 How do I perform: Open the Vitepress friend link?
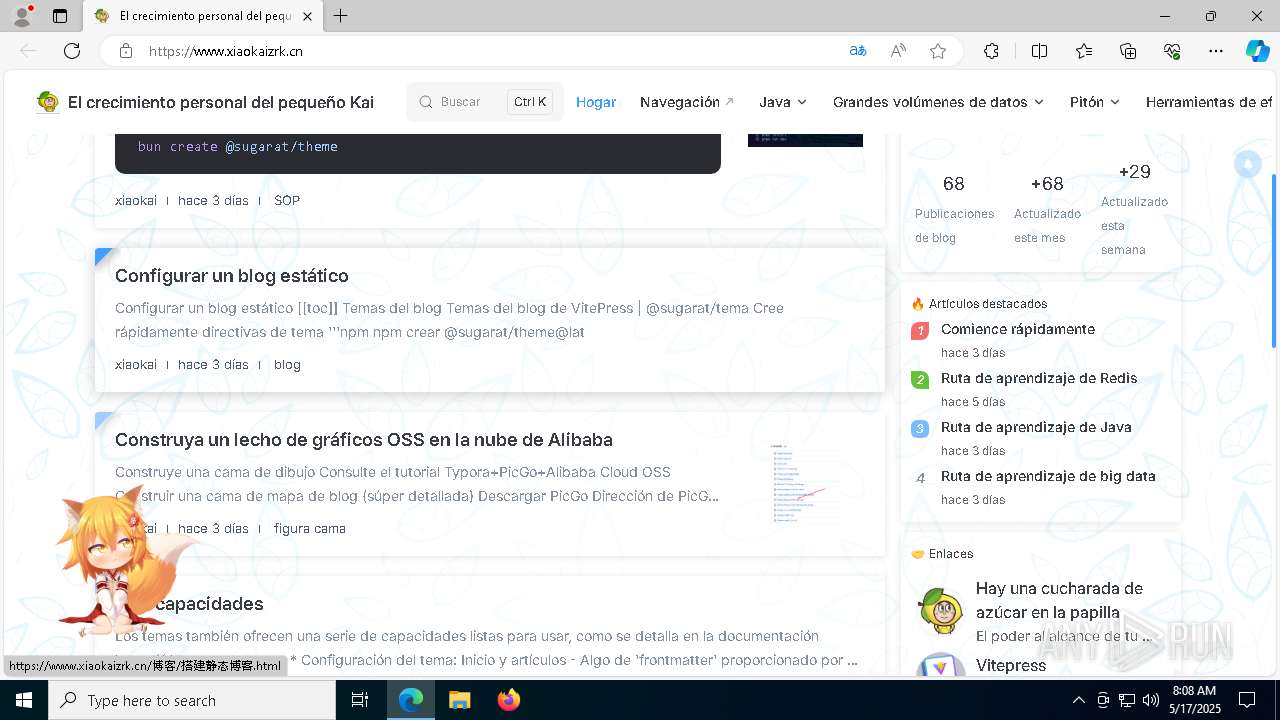click(x=1011, y=665)
